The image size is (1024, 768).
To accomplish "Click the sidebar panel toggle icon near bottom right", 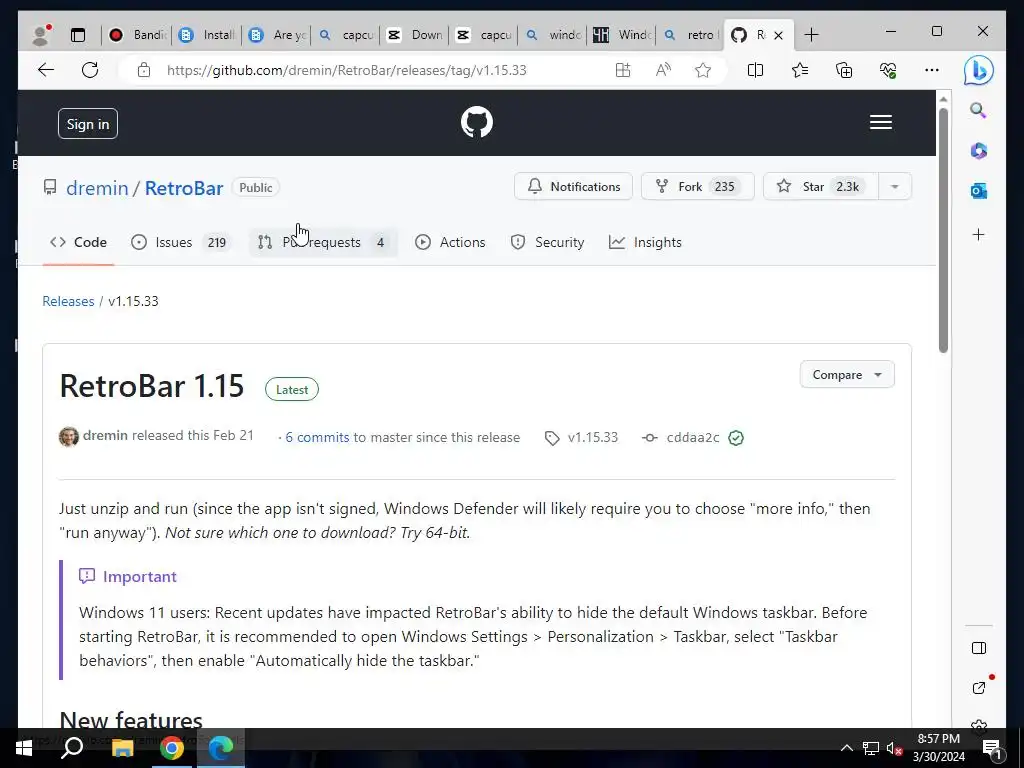I will (x=978, y=648).
